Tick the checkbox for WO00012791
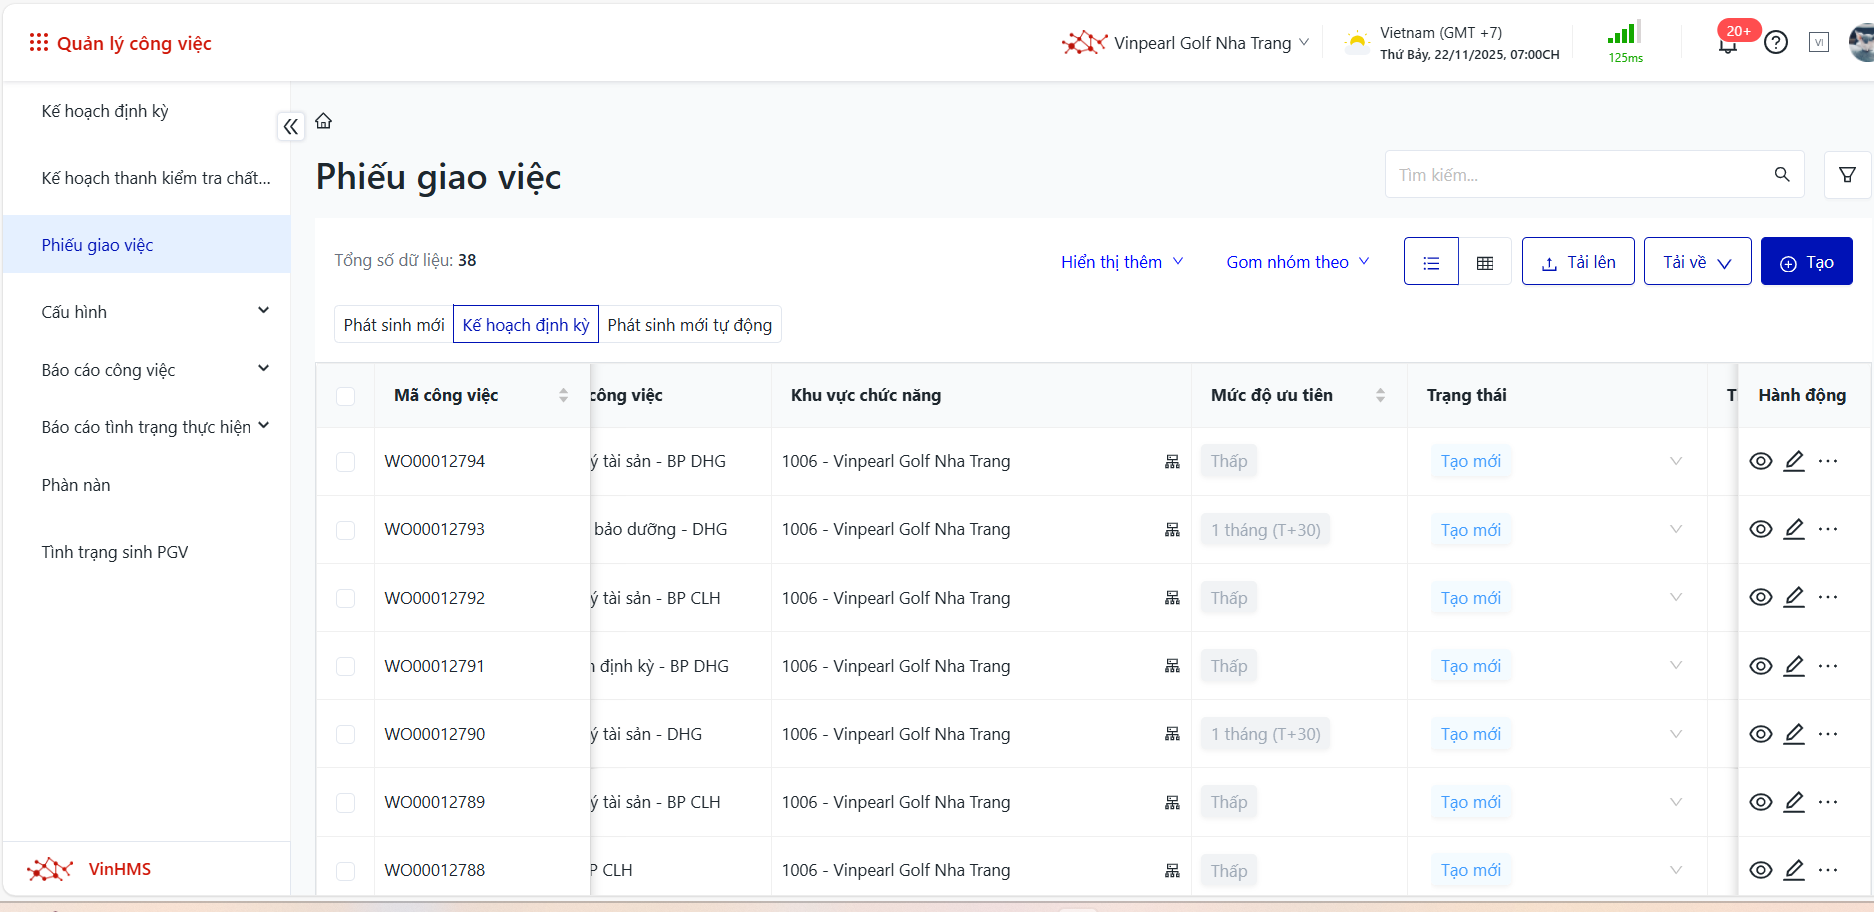1874x912 pixels. 346,666
